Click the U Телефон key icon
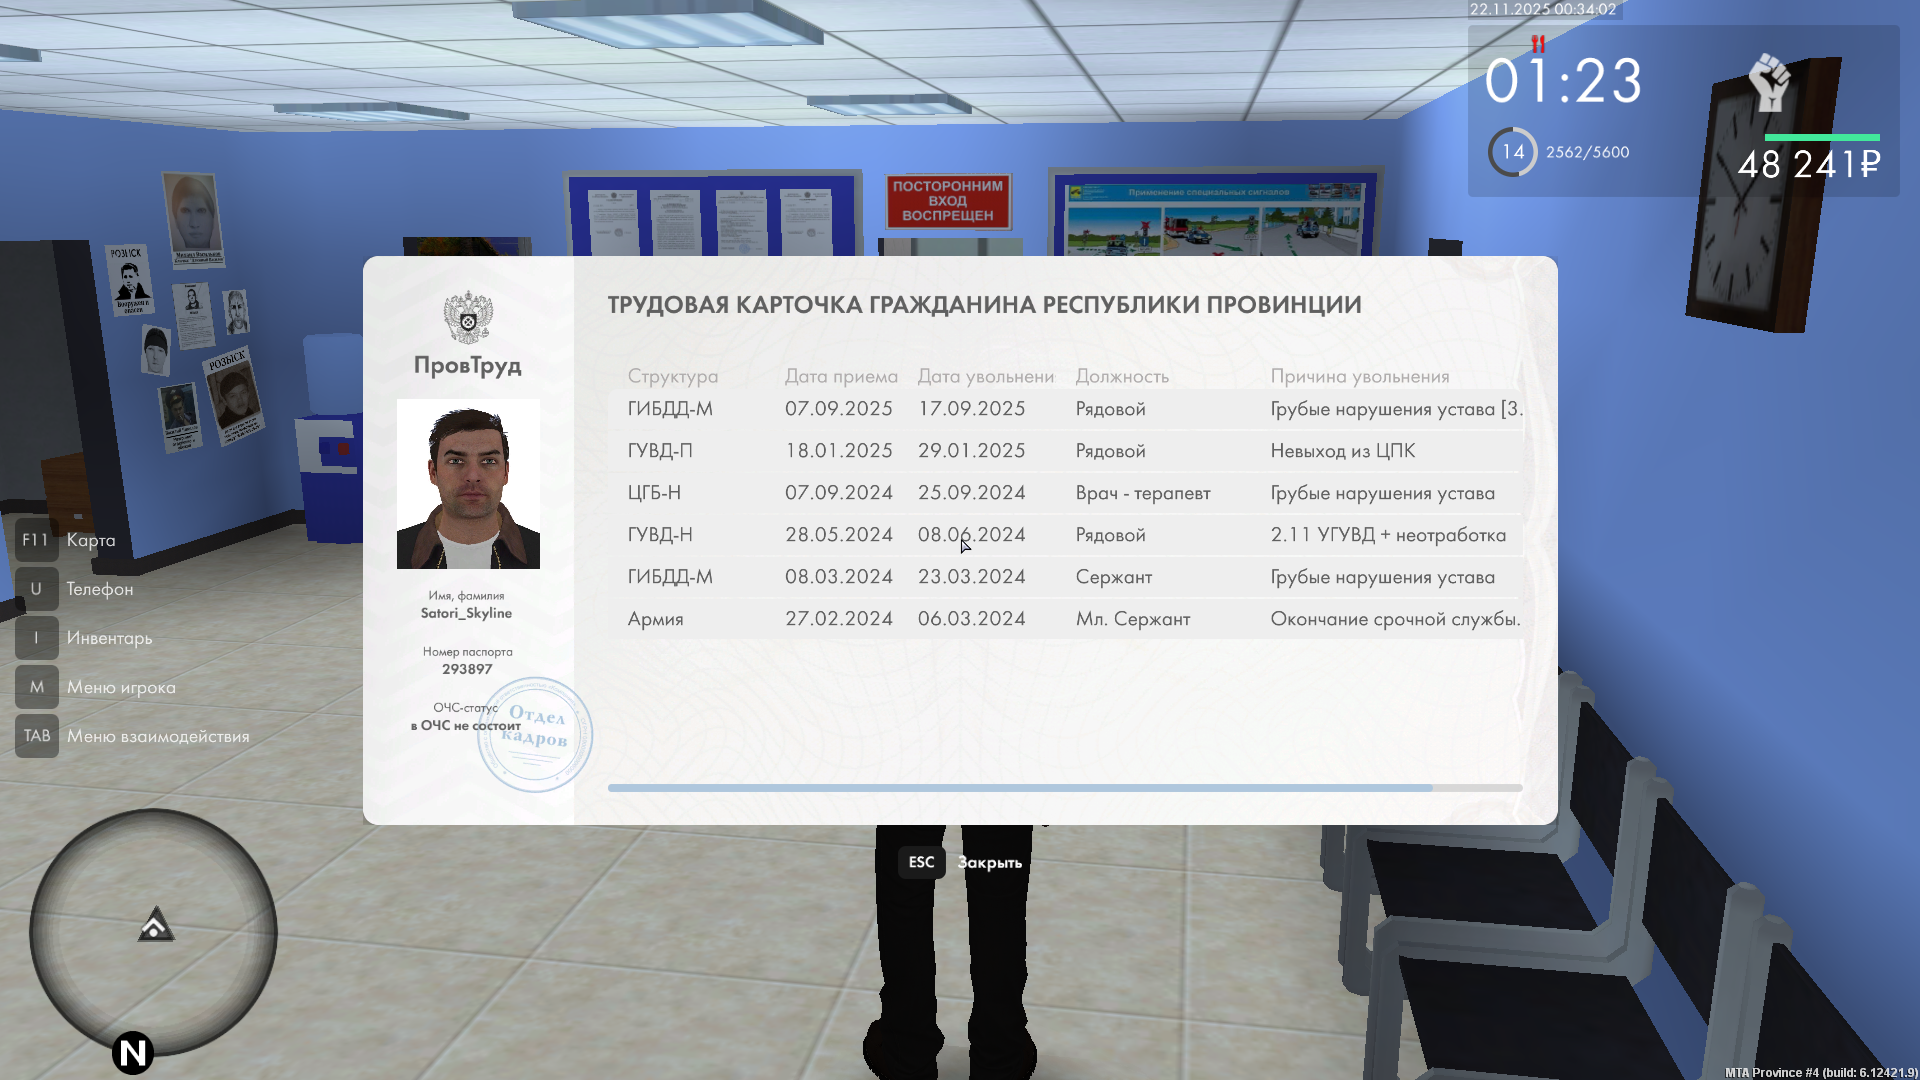The height and width of the screenshot is (1080, 1920). [36, 589]
